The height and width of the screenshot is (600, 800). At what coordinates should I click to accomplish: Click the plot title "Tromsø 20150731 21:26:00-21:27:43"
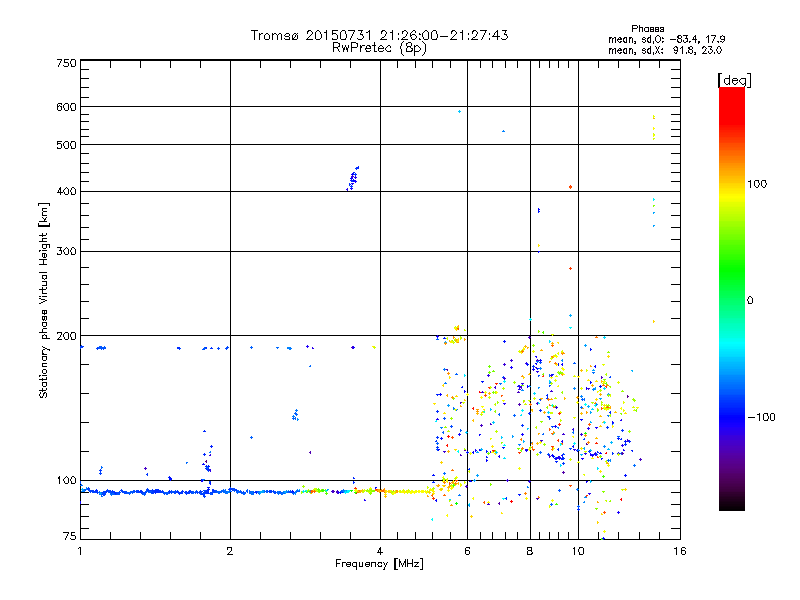379,35
